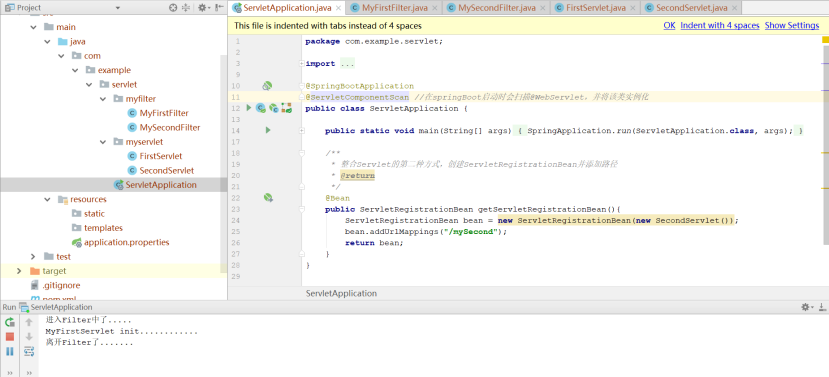The image size is (829, 377).
Task: Collapse the resources folder
Action: (48, 199)
